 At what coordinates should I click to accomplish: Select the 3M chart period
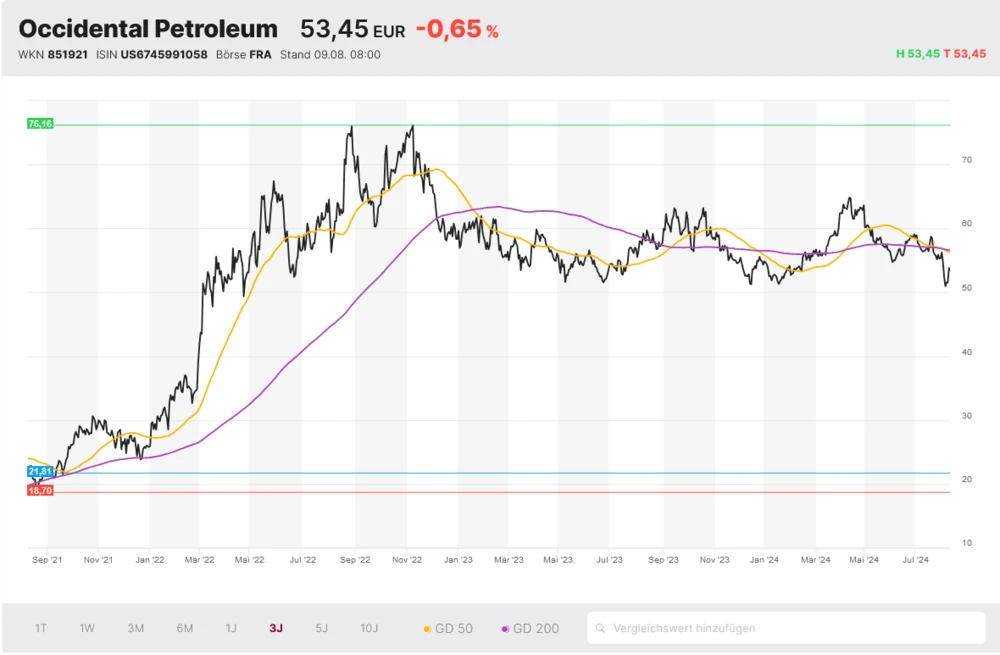(135, 628)
